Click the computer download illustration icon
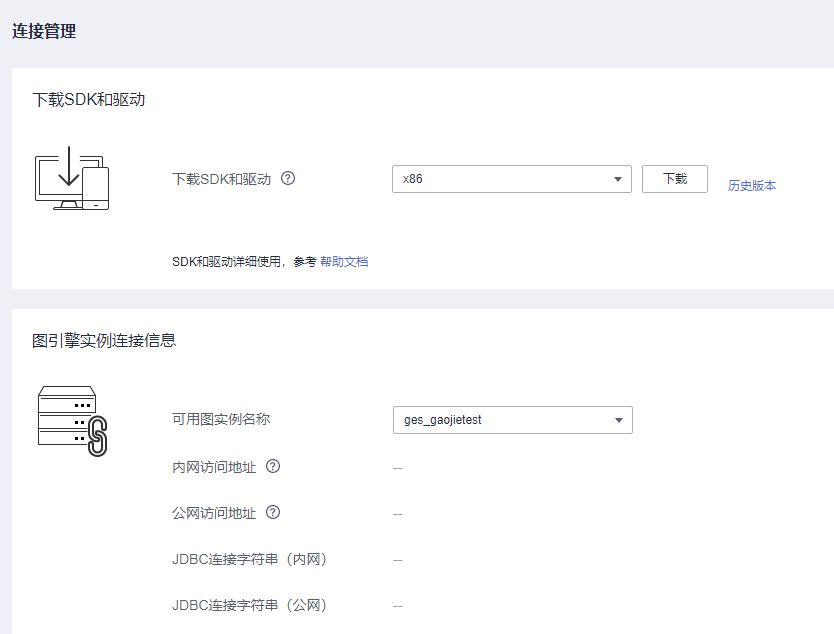This screenshot has width=834, height=634. pyautogui.click(x=71, y=178)
